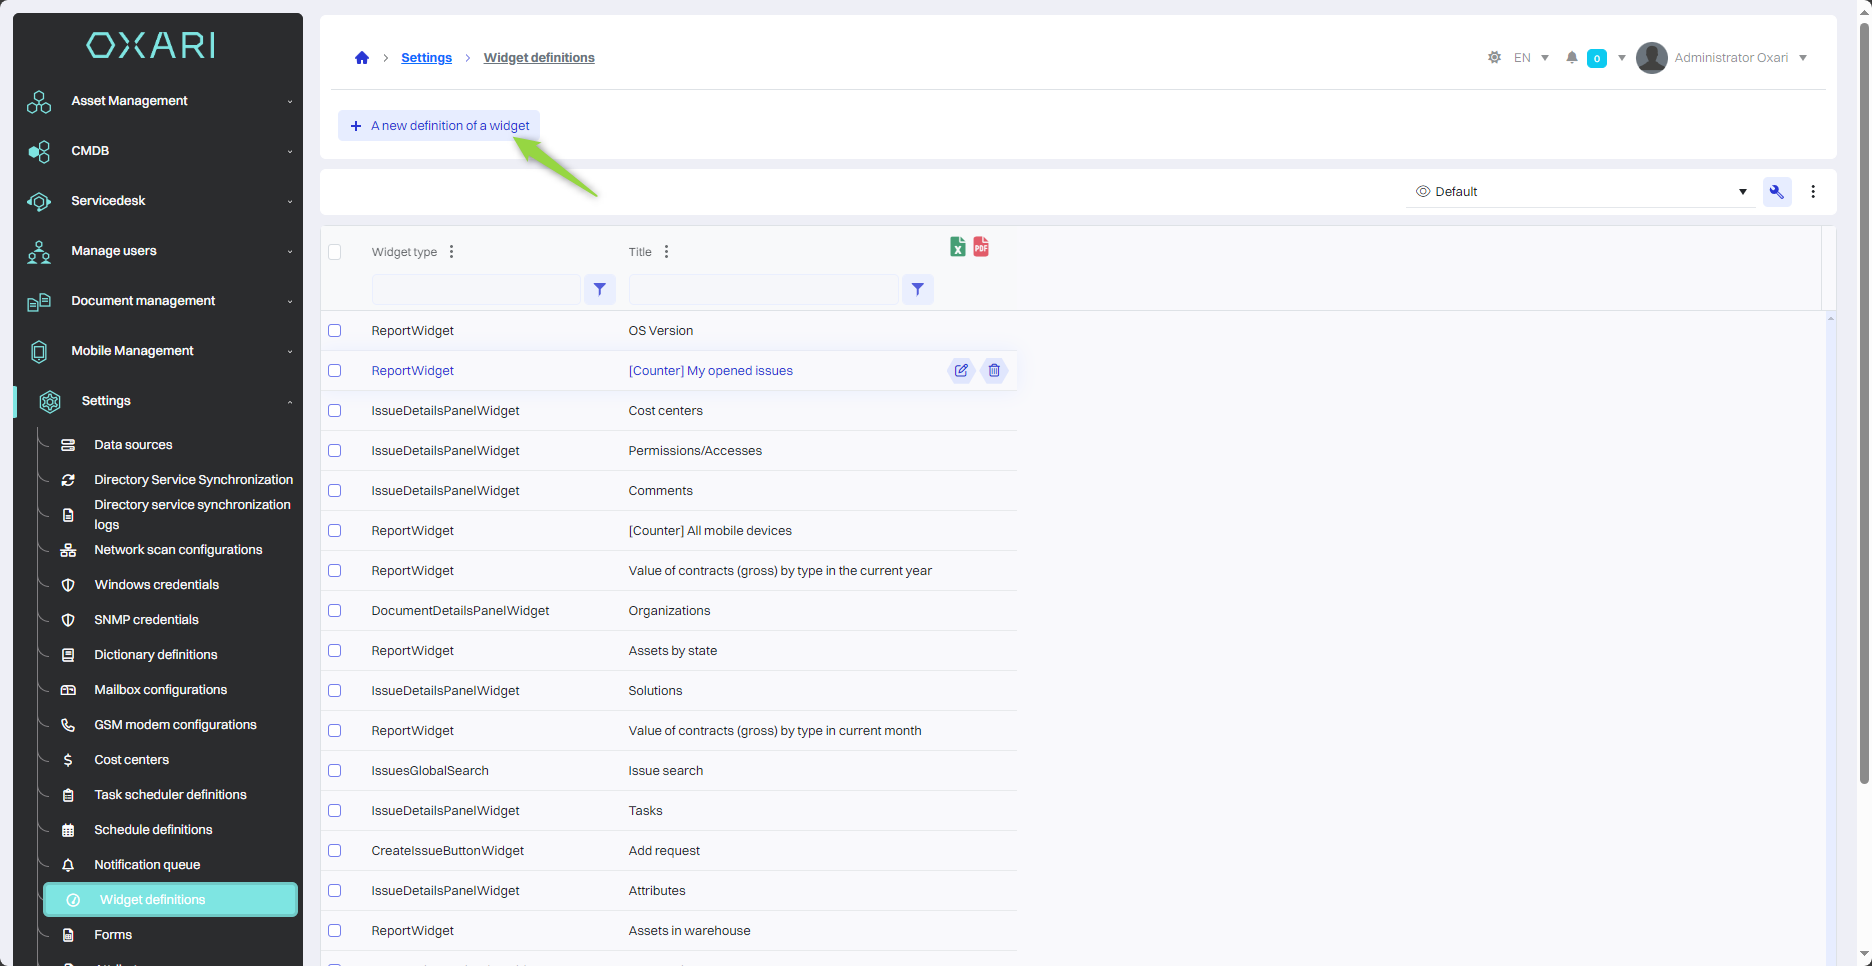Open the EN language dropdown
1872x966 pixels.
1531,58
